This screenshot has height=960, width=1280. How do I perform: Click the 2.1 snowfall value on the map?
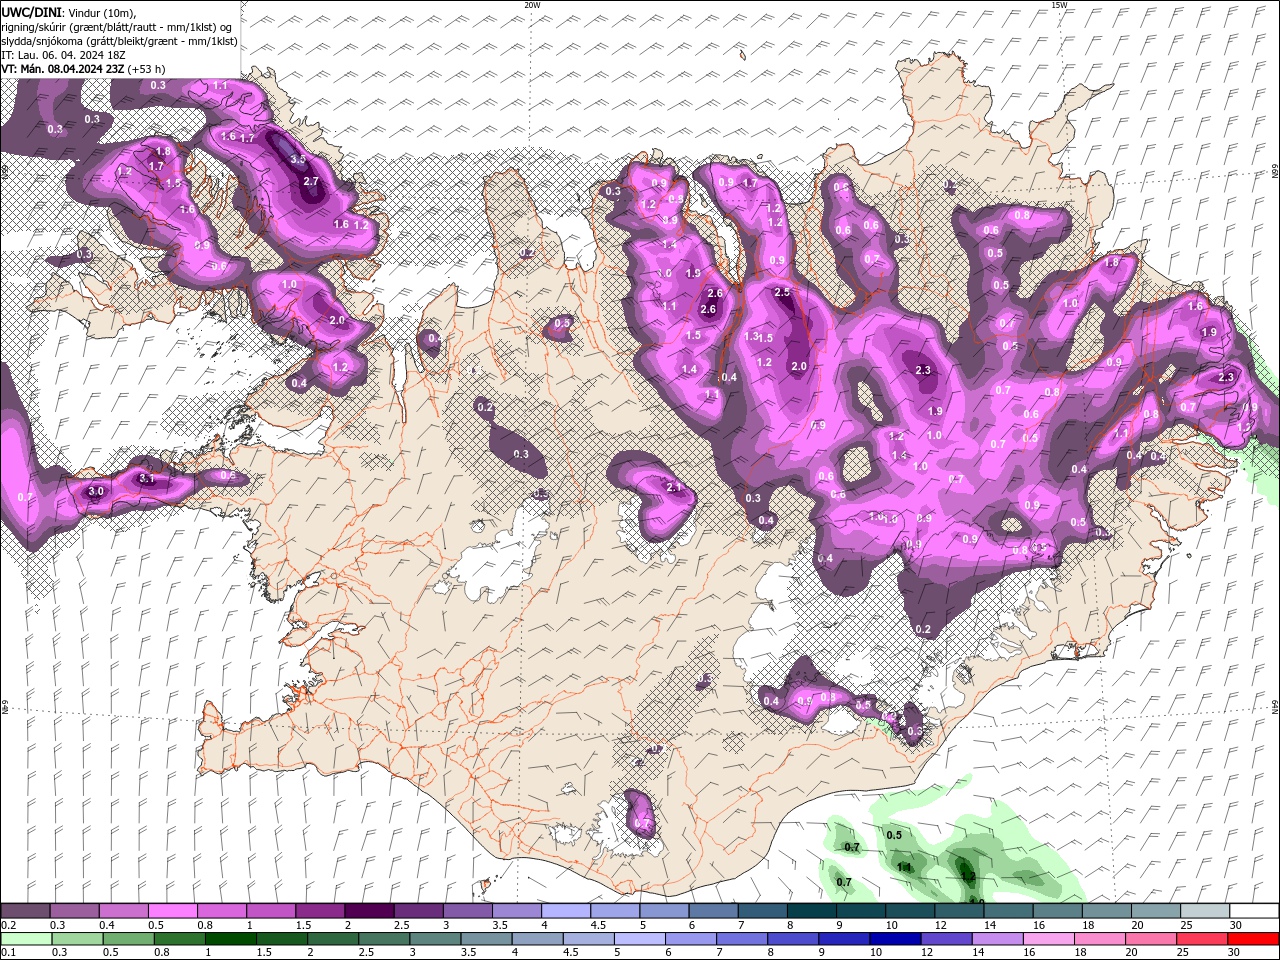pyautogui.click(x=673, y=487)
